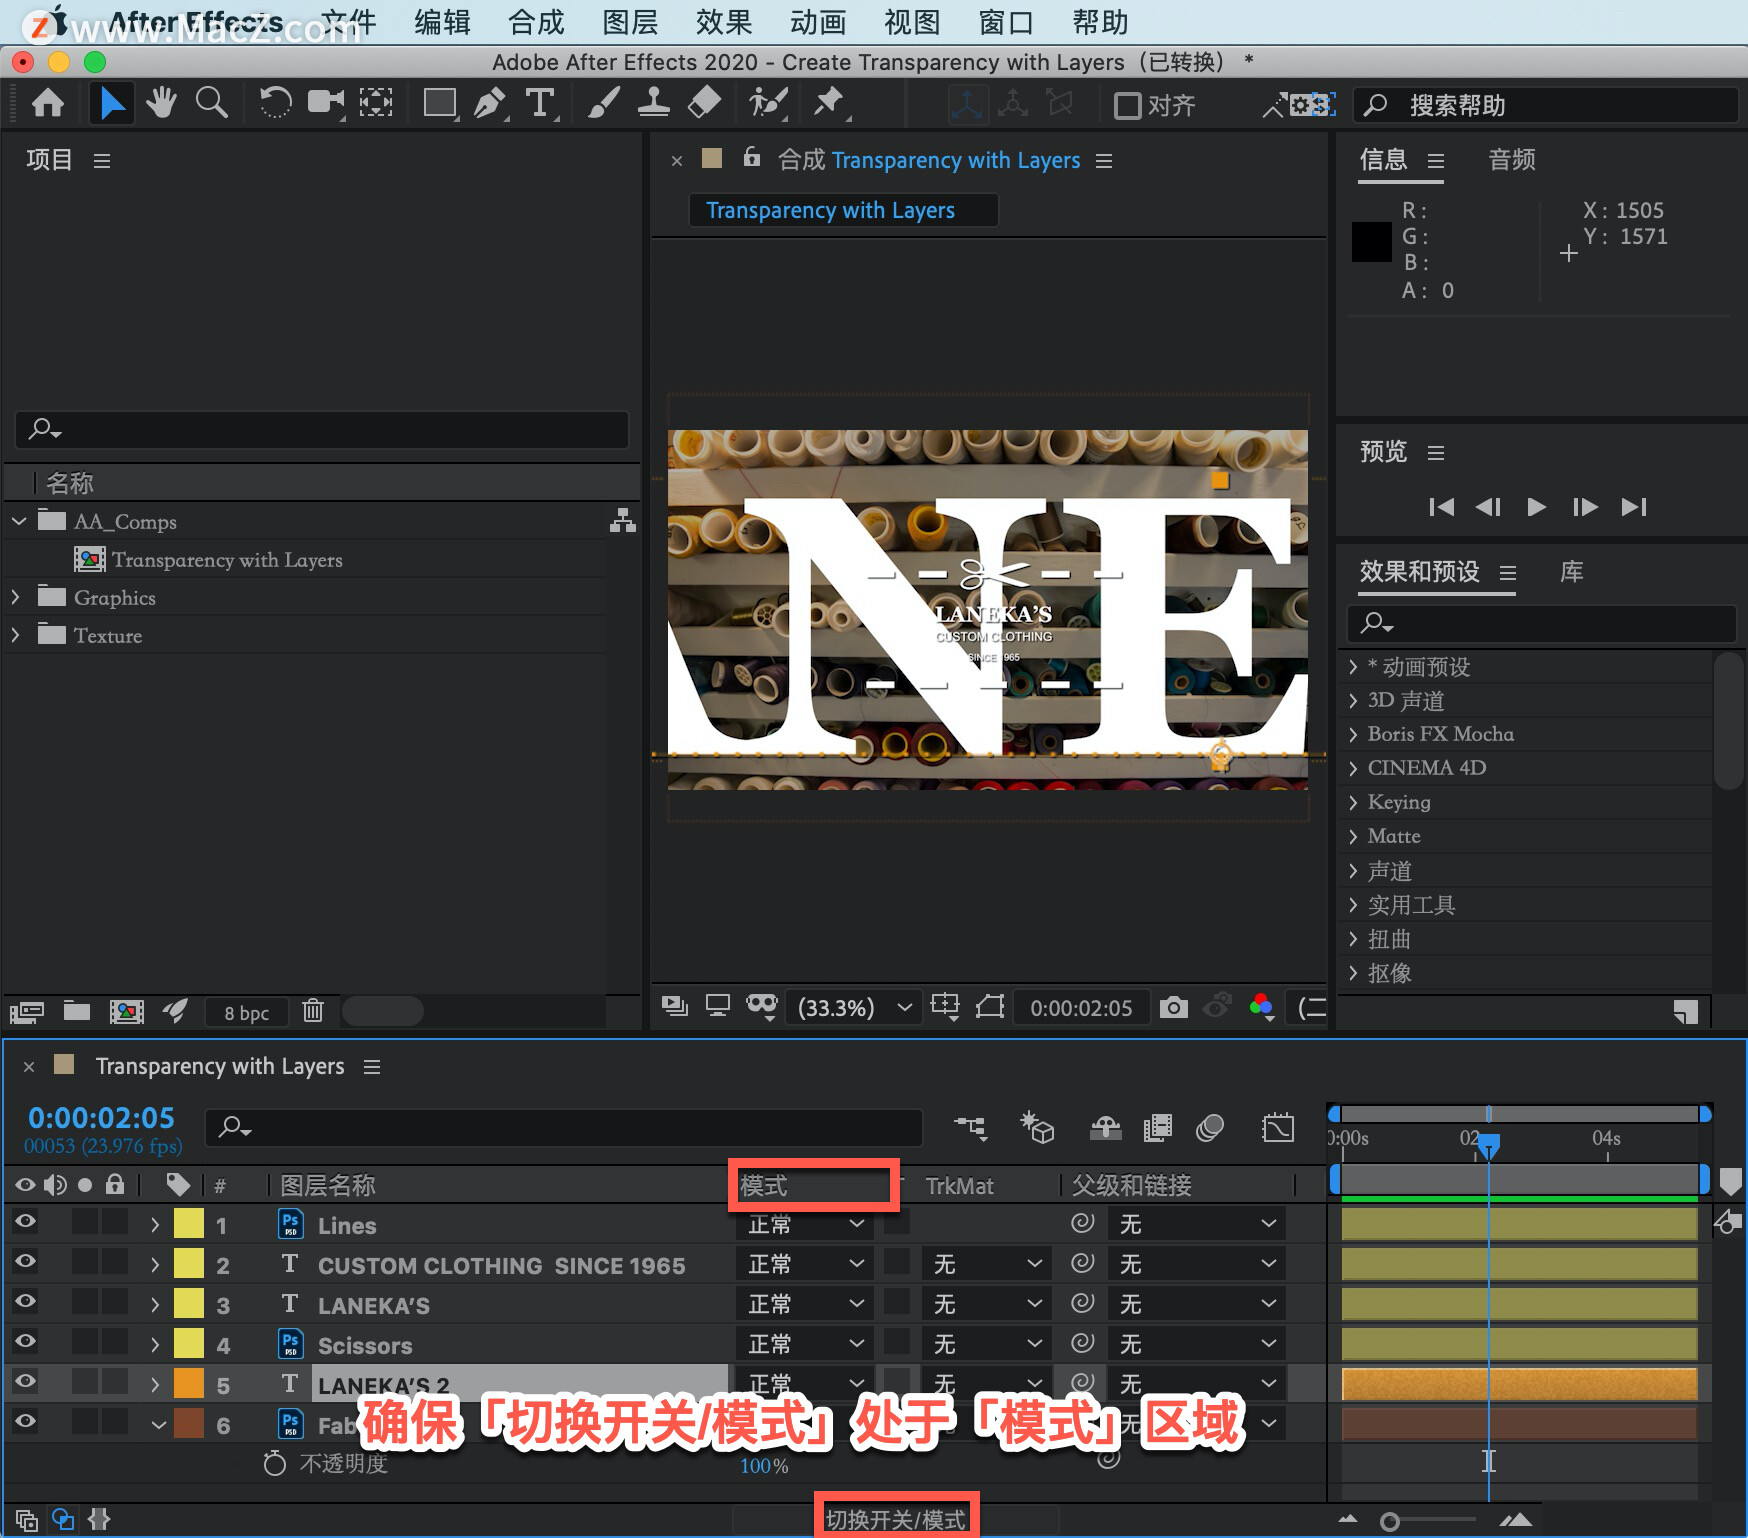This screenshot has width=1748, height=1538.
Task: Select the Clone Stamp tool
Action: [x=654, y=103]
